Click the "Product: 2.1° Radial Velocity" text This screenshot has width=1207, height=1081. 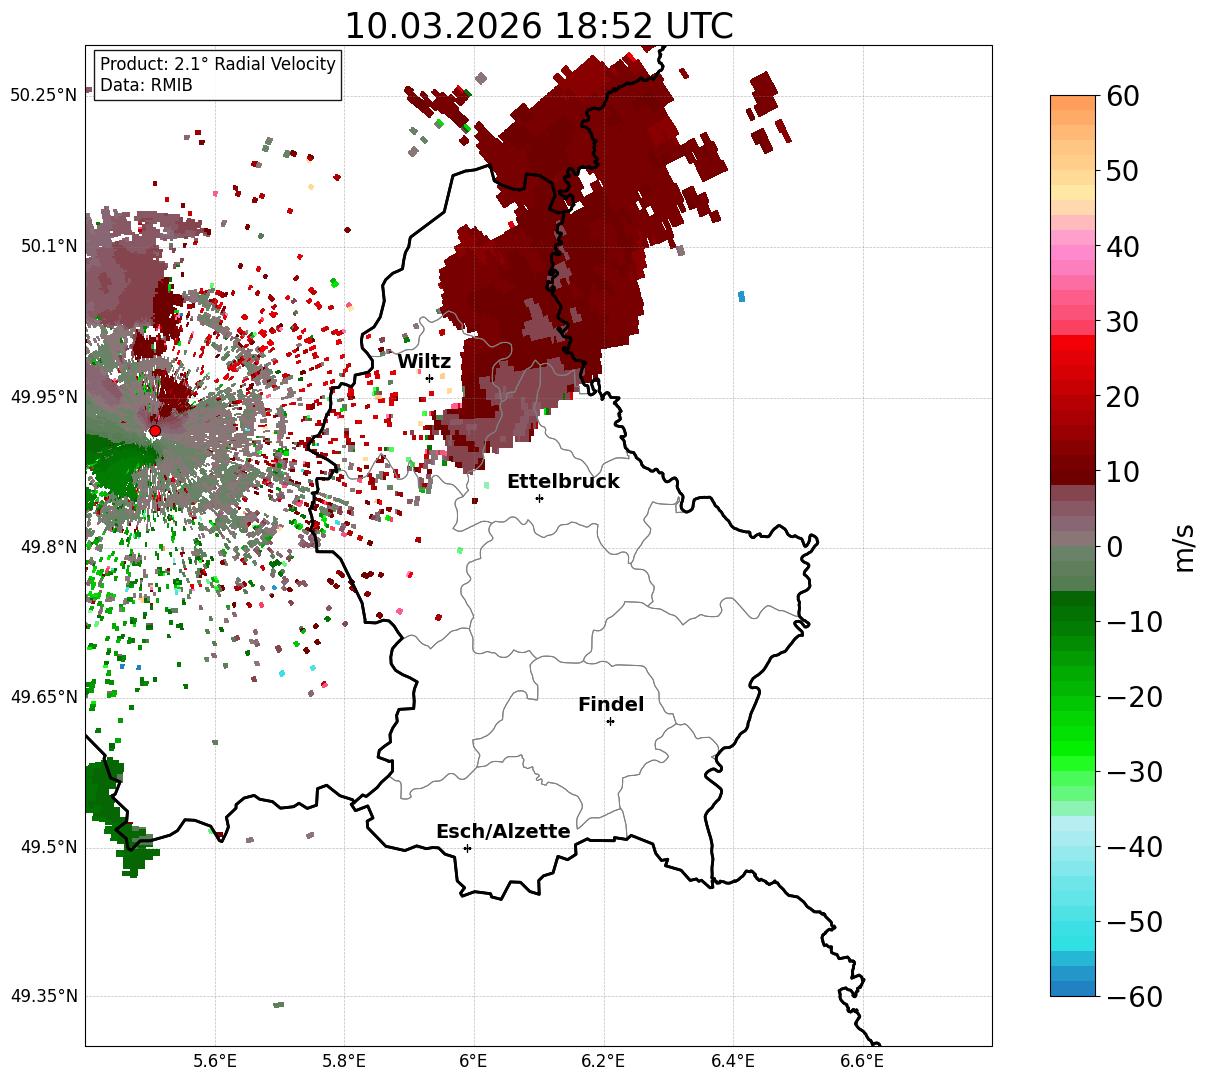[218, 64]
